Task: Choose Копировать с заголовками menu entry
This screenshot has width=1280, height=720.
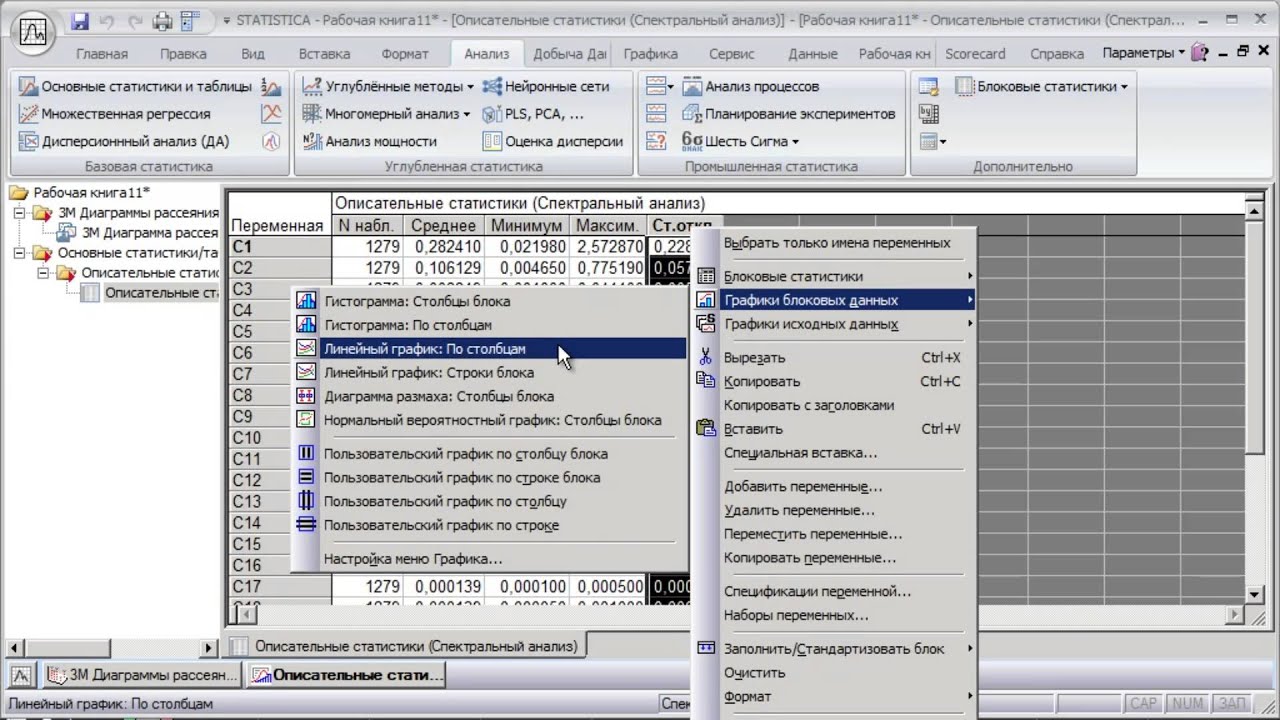Action: [808, 405]
